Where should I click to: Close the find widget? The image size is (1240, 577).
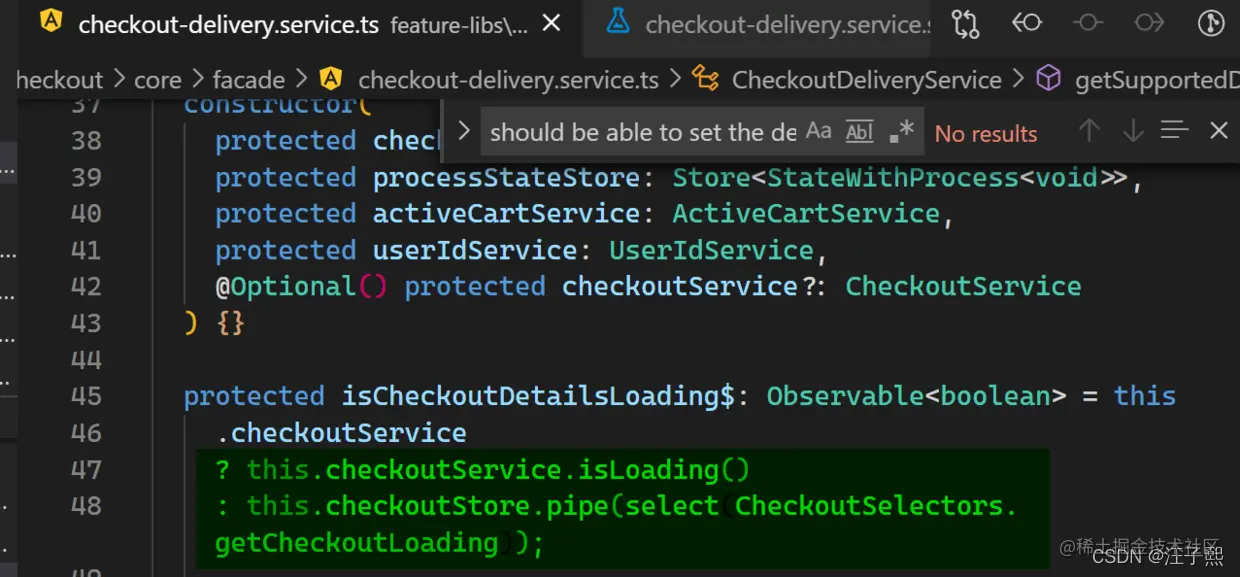(1218, 130)
